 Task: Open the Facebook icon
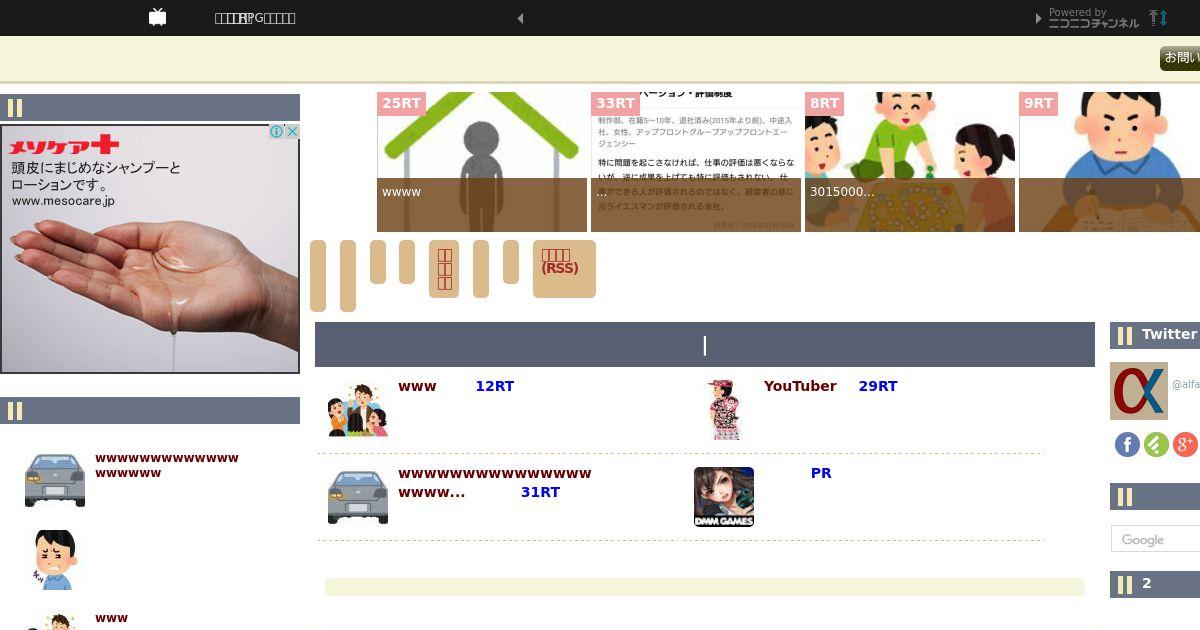tap(1127, 445)
